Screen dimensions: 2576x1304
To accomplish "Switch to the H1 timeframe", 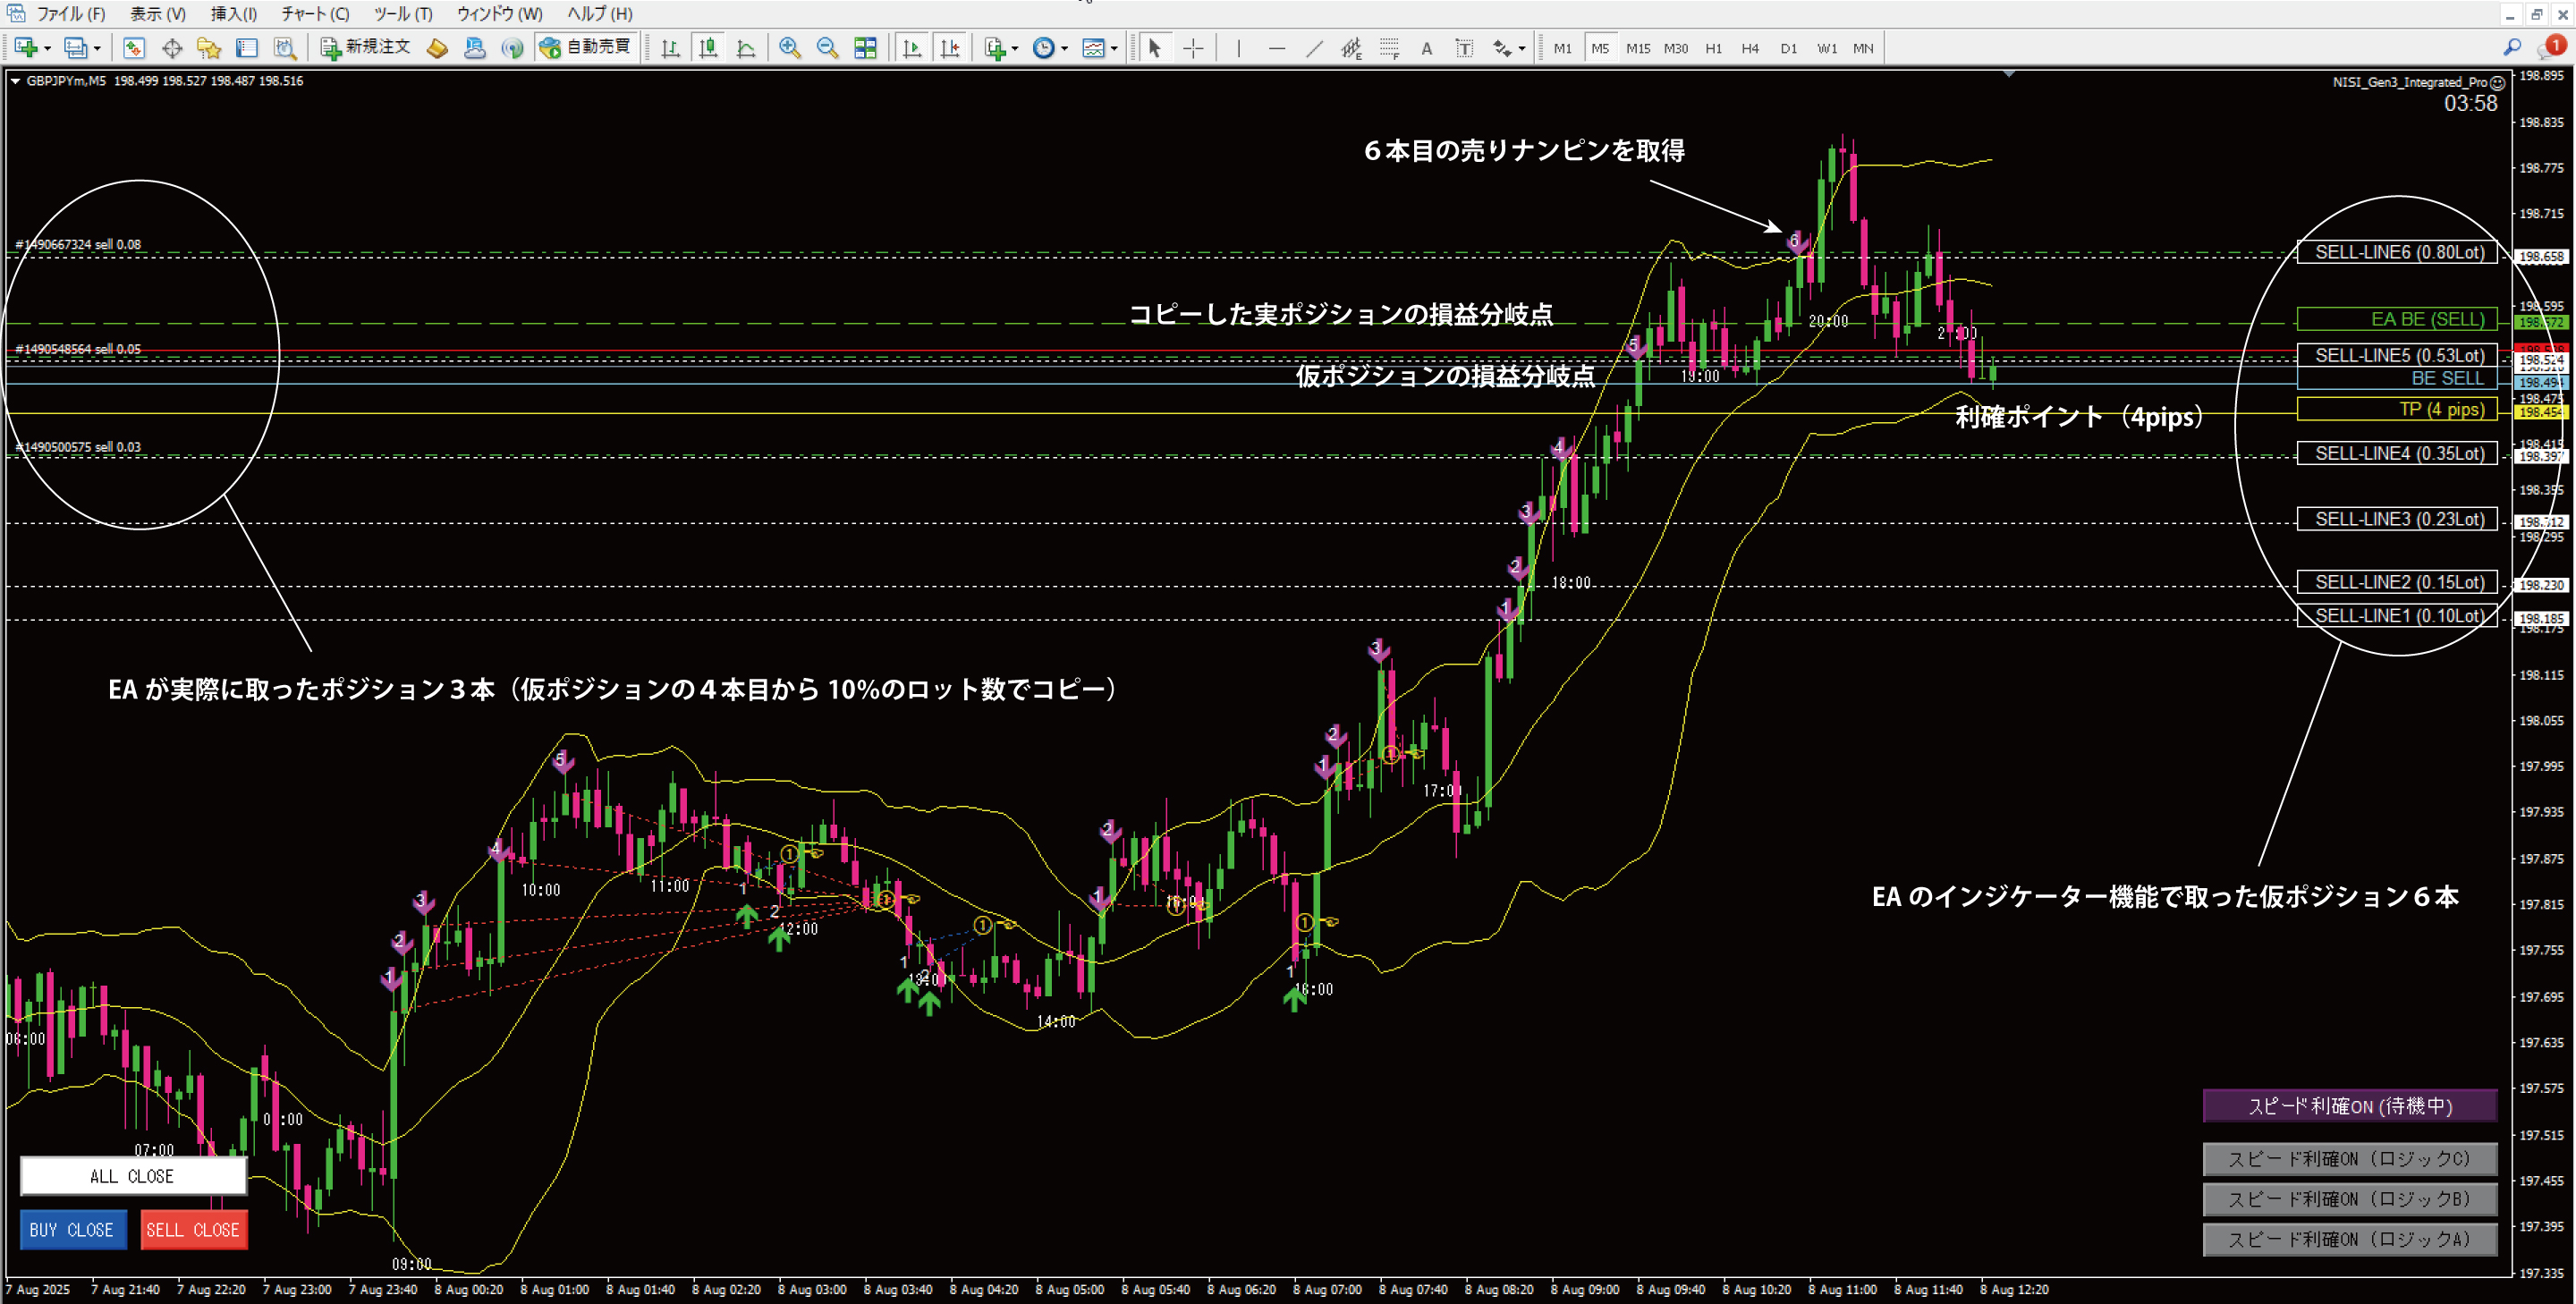I will pyautogui.click(x=1713, y=48).
